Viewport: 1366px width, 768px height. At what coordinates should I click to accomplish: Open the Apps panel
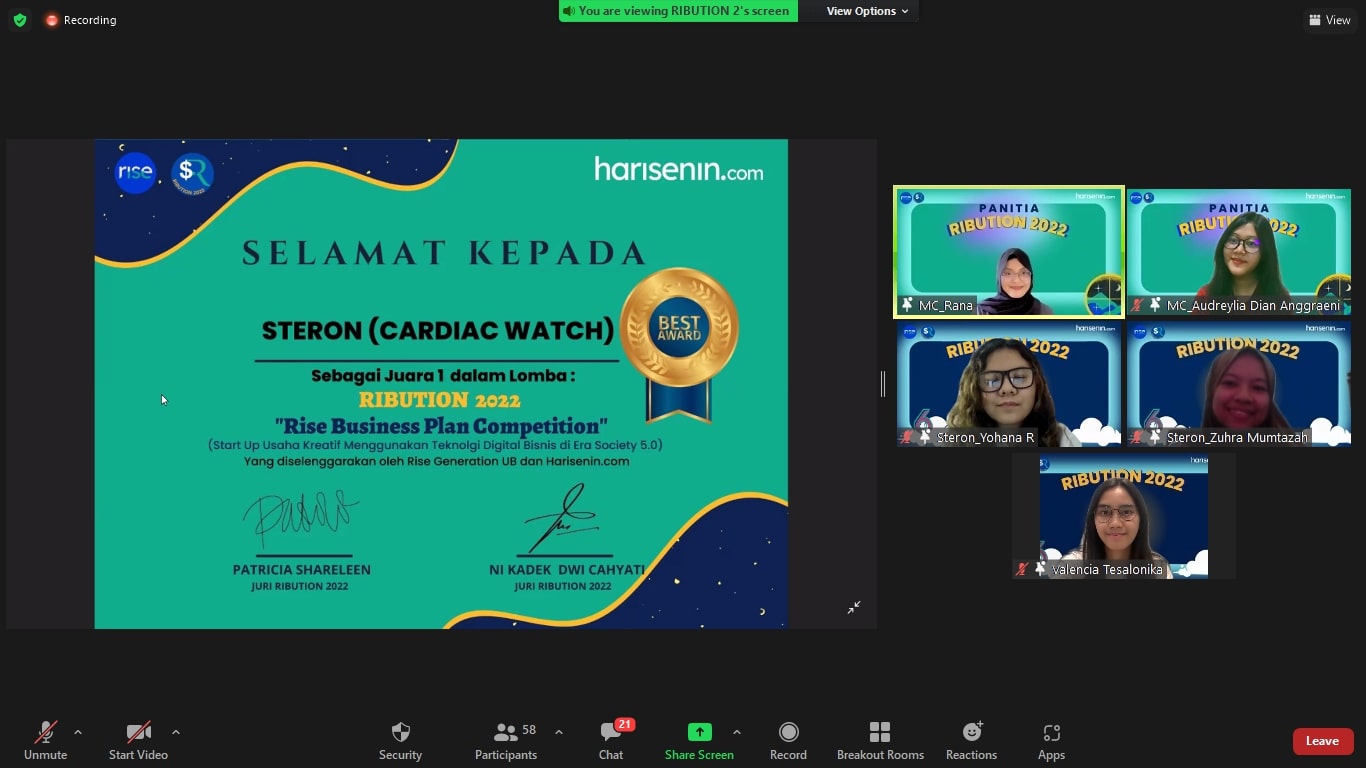pyautogui.click(x=1051, y=741)
